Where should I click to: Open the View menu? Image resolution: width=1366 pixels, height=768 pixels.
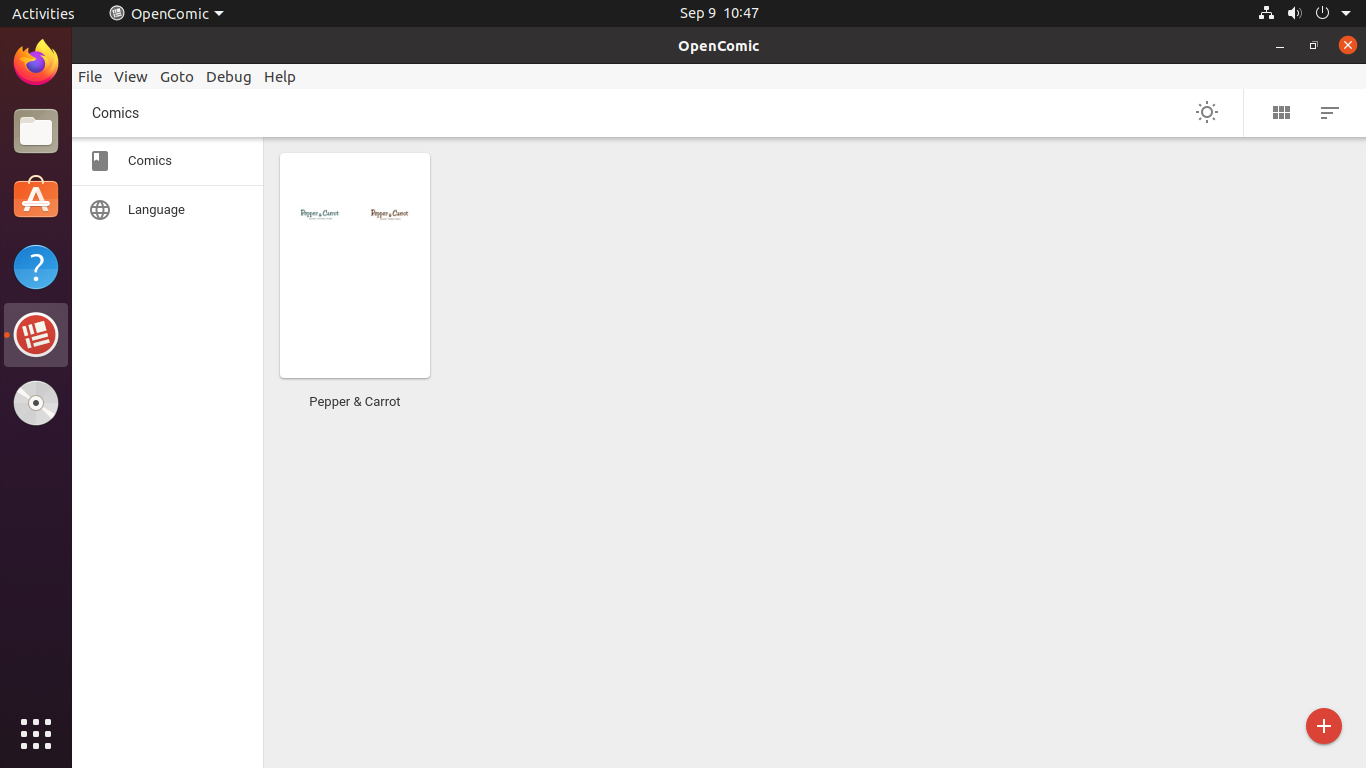130,77
